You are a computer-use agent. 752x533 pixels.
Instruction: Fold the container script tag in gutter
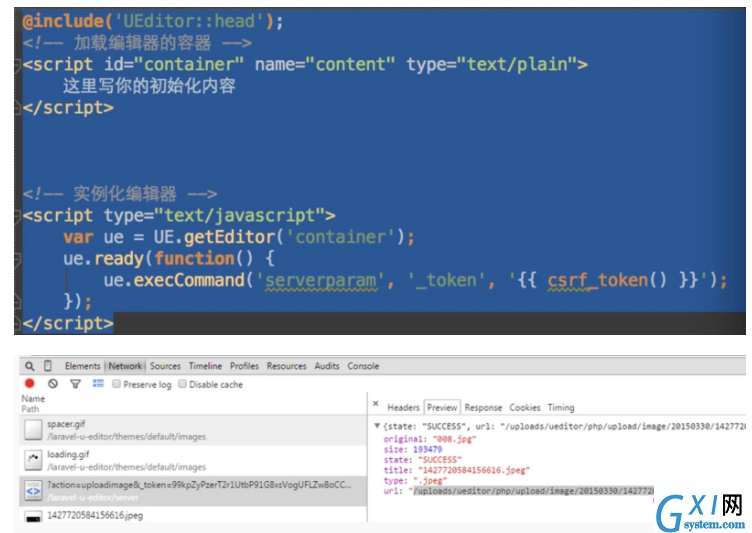17,64
